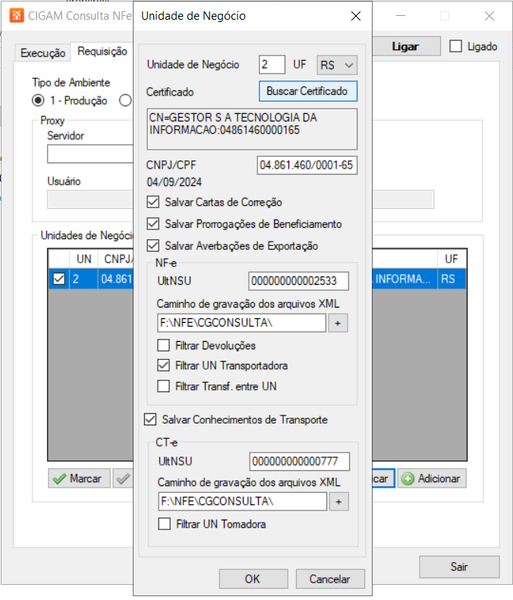Screen dimensions: 513x600
Task: Browse CT-e XML path with plus button
Action: (339, 502)
